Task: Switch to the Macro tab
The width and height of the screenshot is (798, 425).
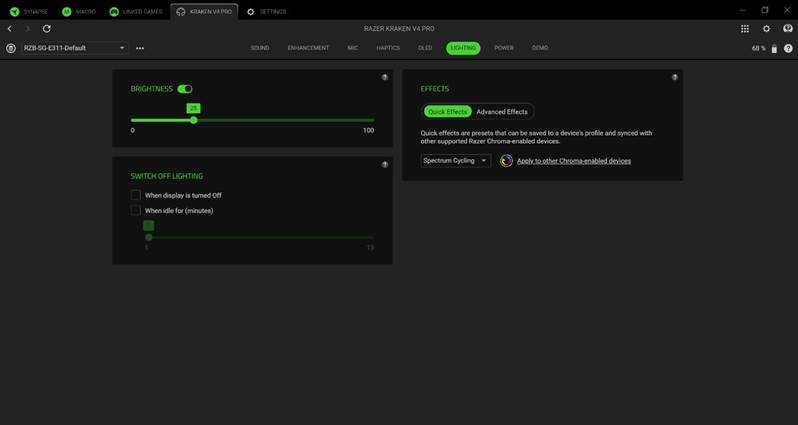Action: (78, 11)
